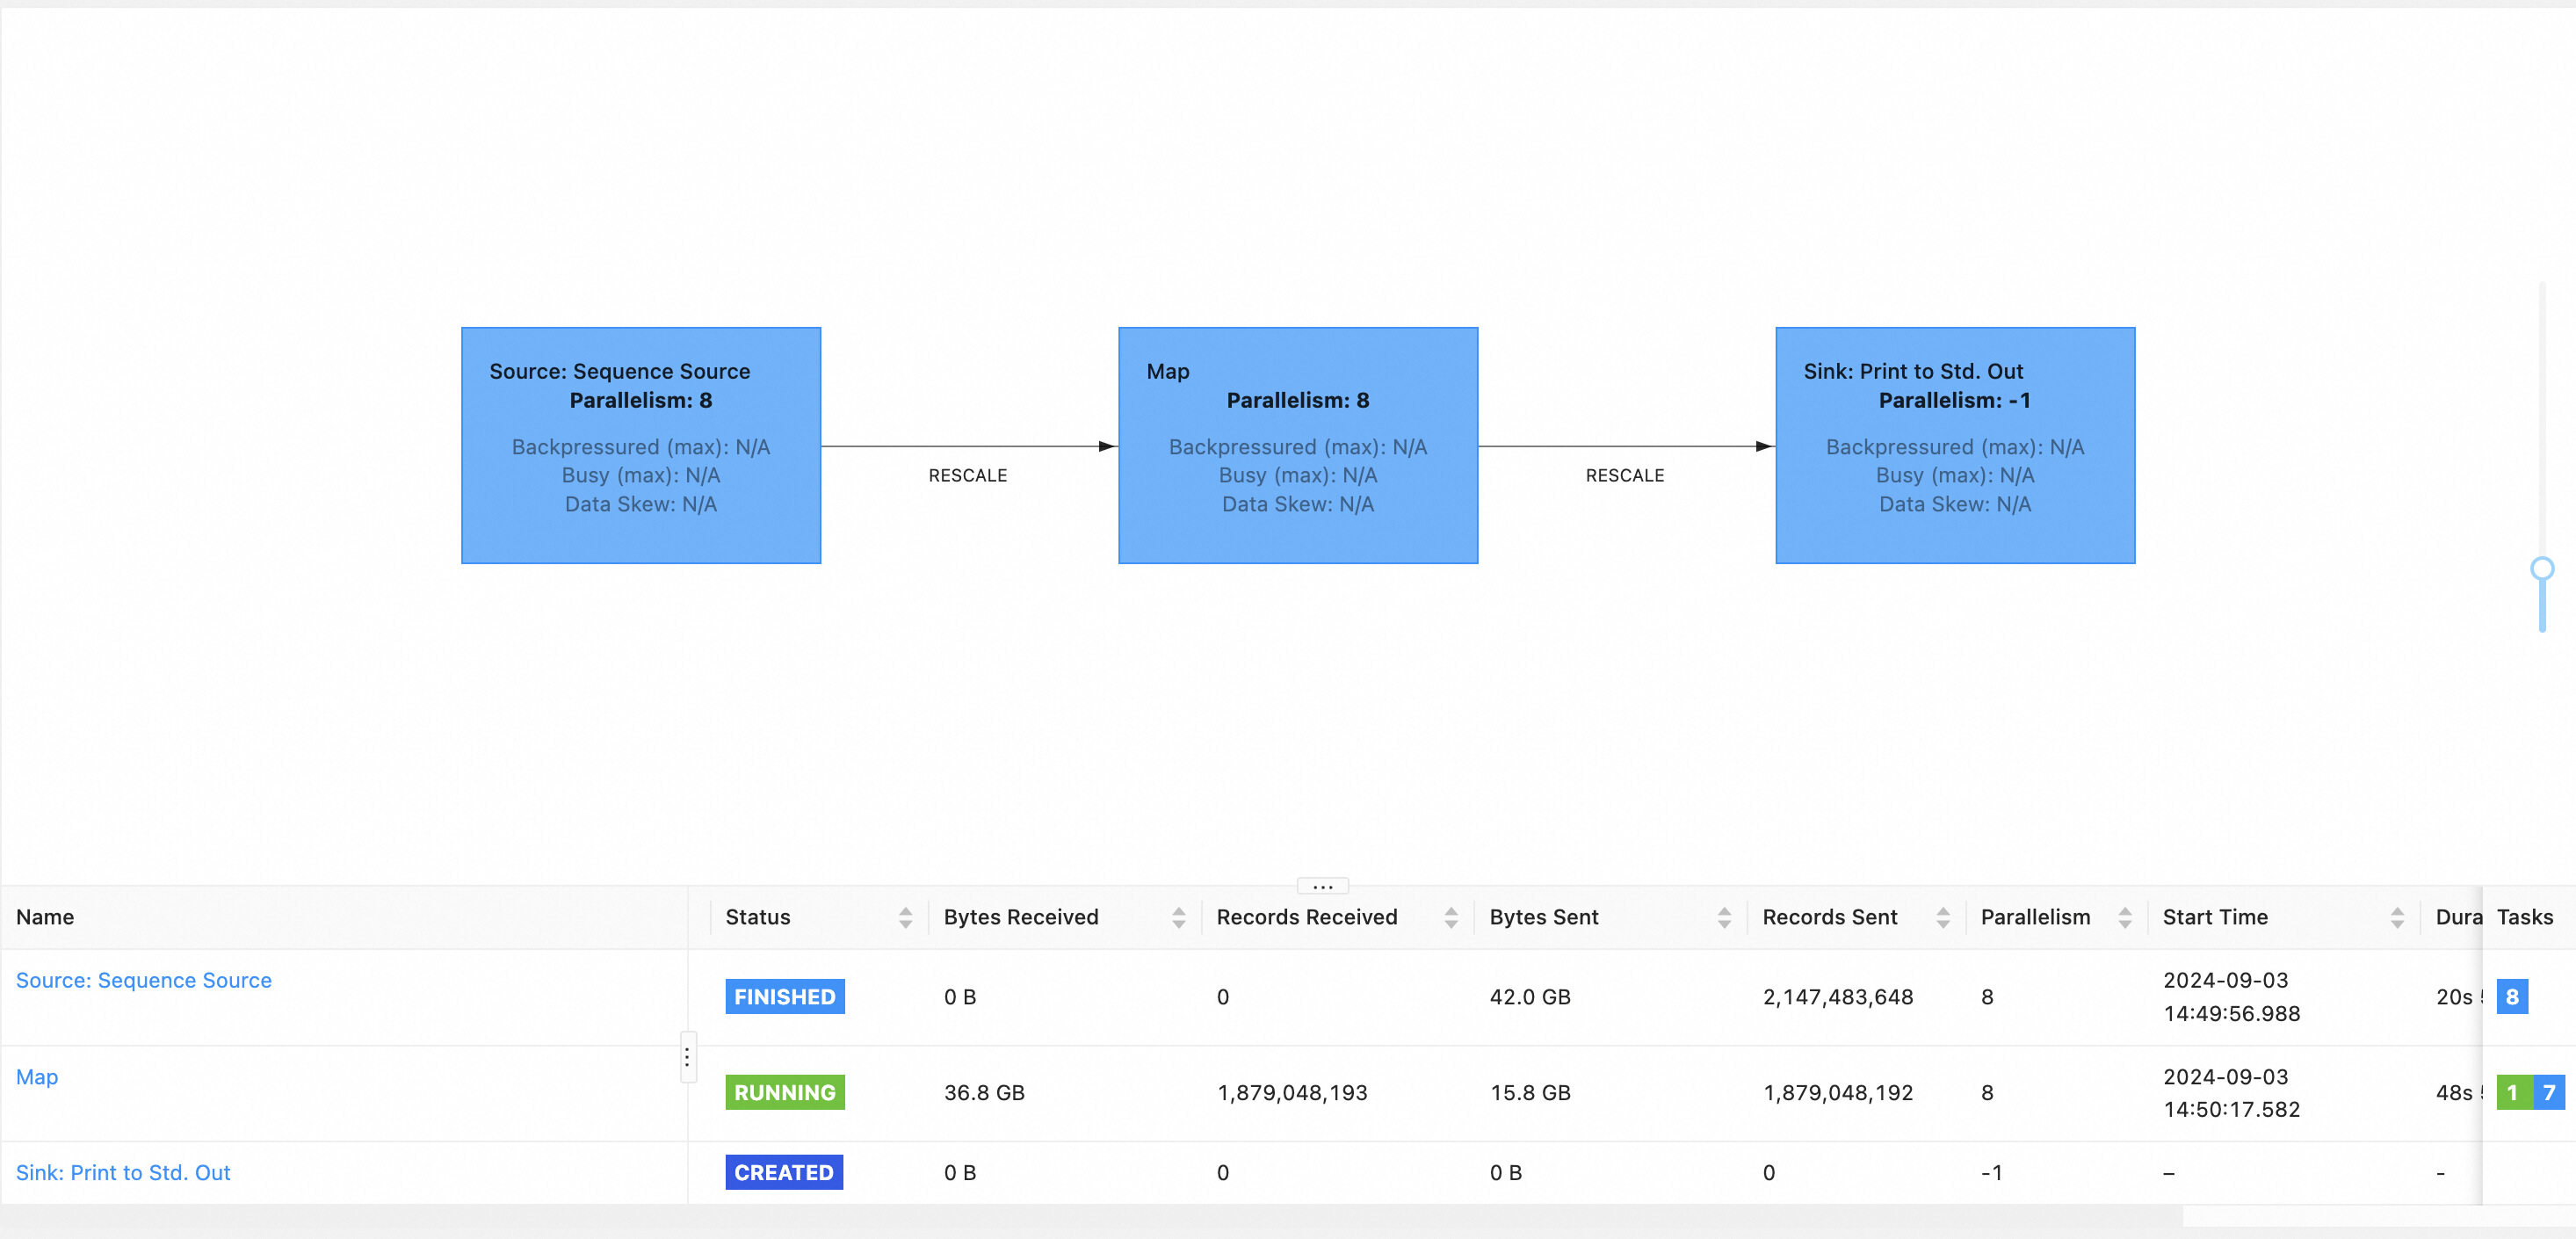Expand the panel using the ellipsis handle
2576x1239 pixels.
(1322, 886)
